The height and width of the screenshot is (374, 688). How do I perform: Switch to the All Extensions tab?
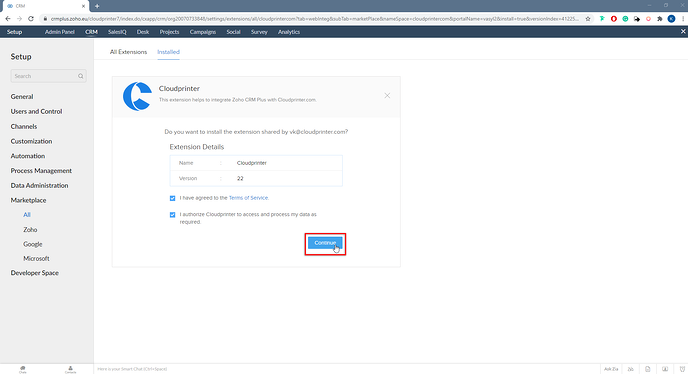tap(128, 52)
